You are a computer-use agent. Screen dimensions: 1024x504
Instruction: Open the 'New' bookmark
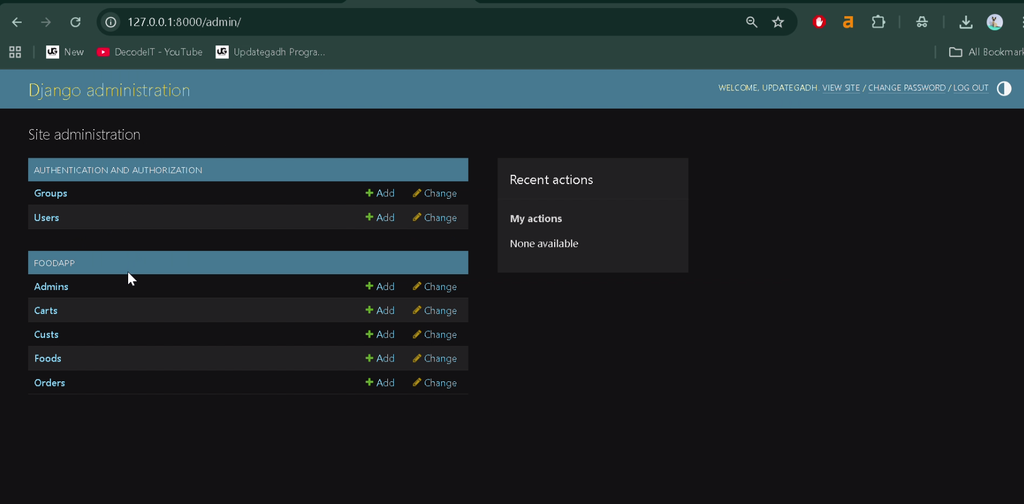65,52
